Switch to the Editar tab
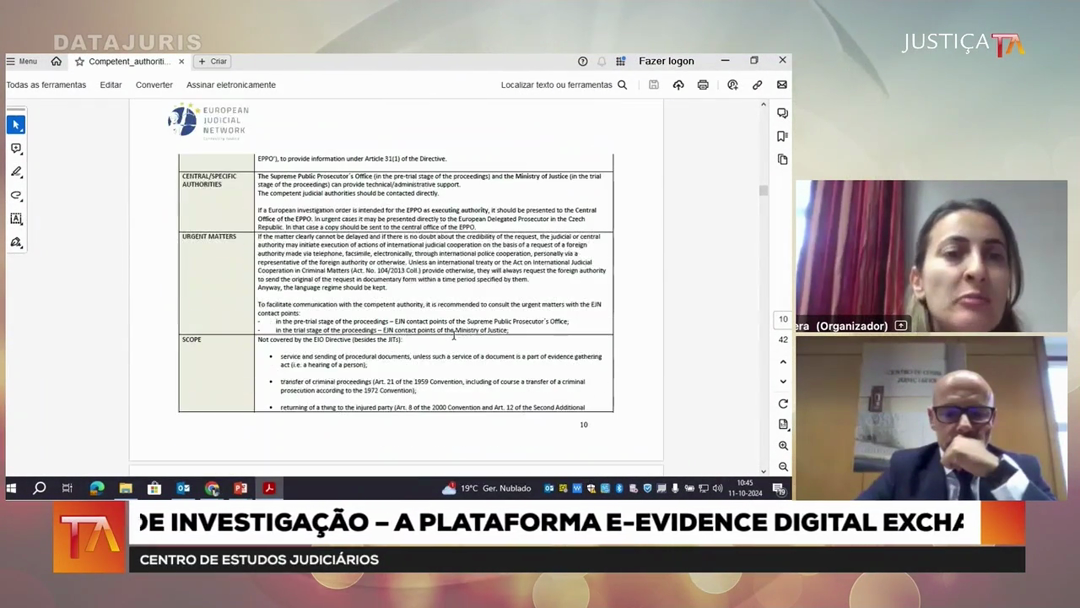 (x=111, y=85)
